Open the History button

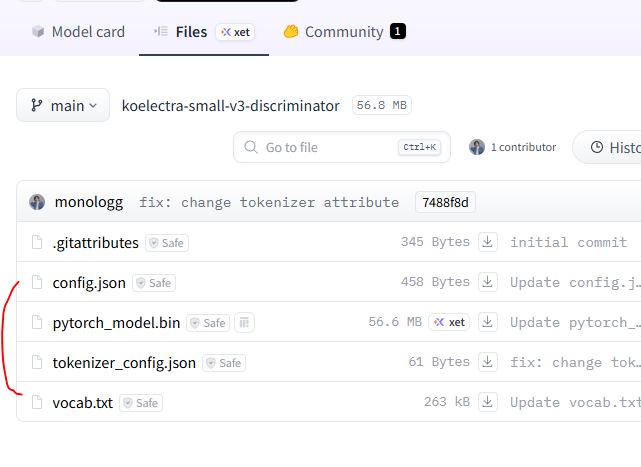click(609, 147)
